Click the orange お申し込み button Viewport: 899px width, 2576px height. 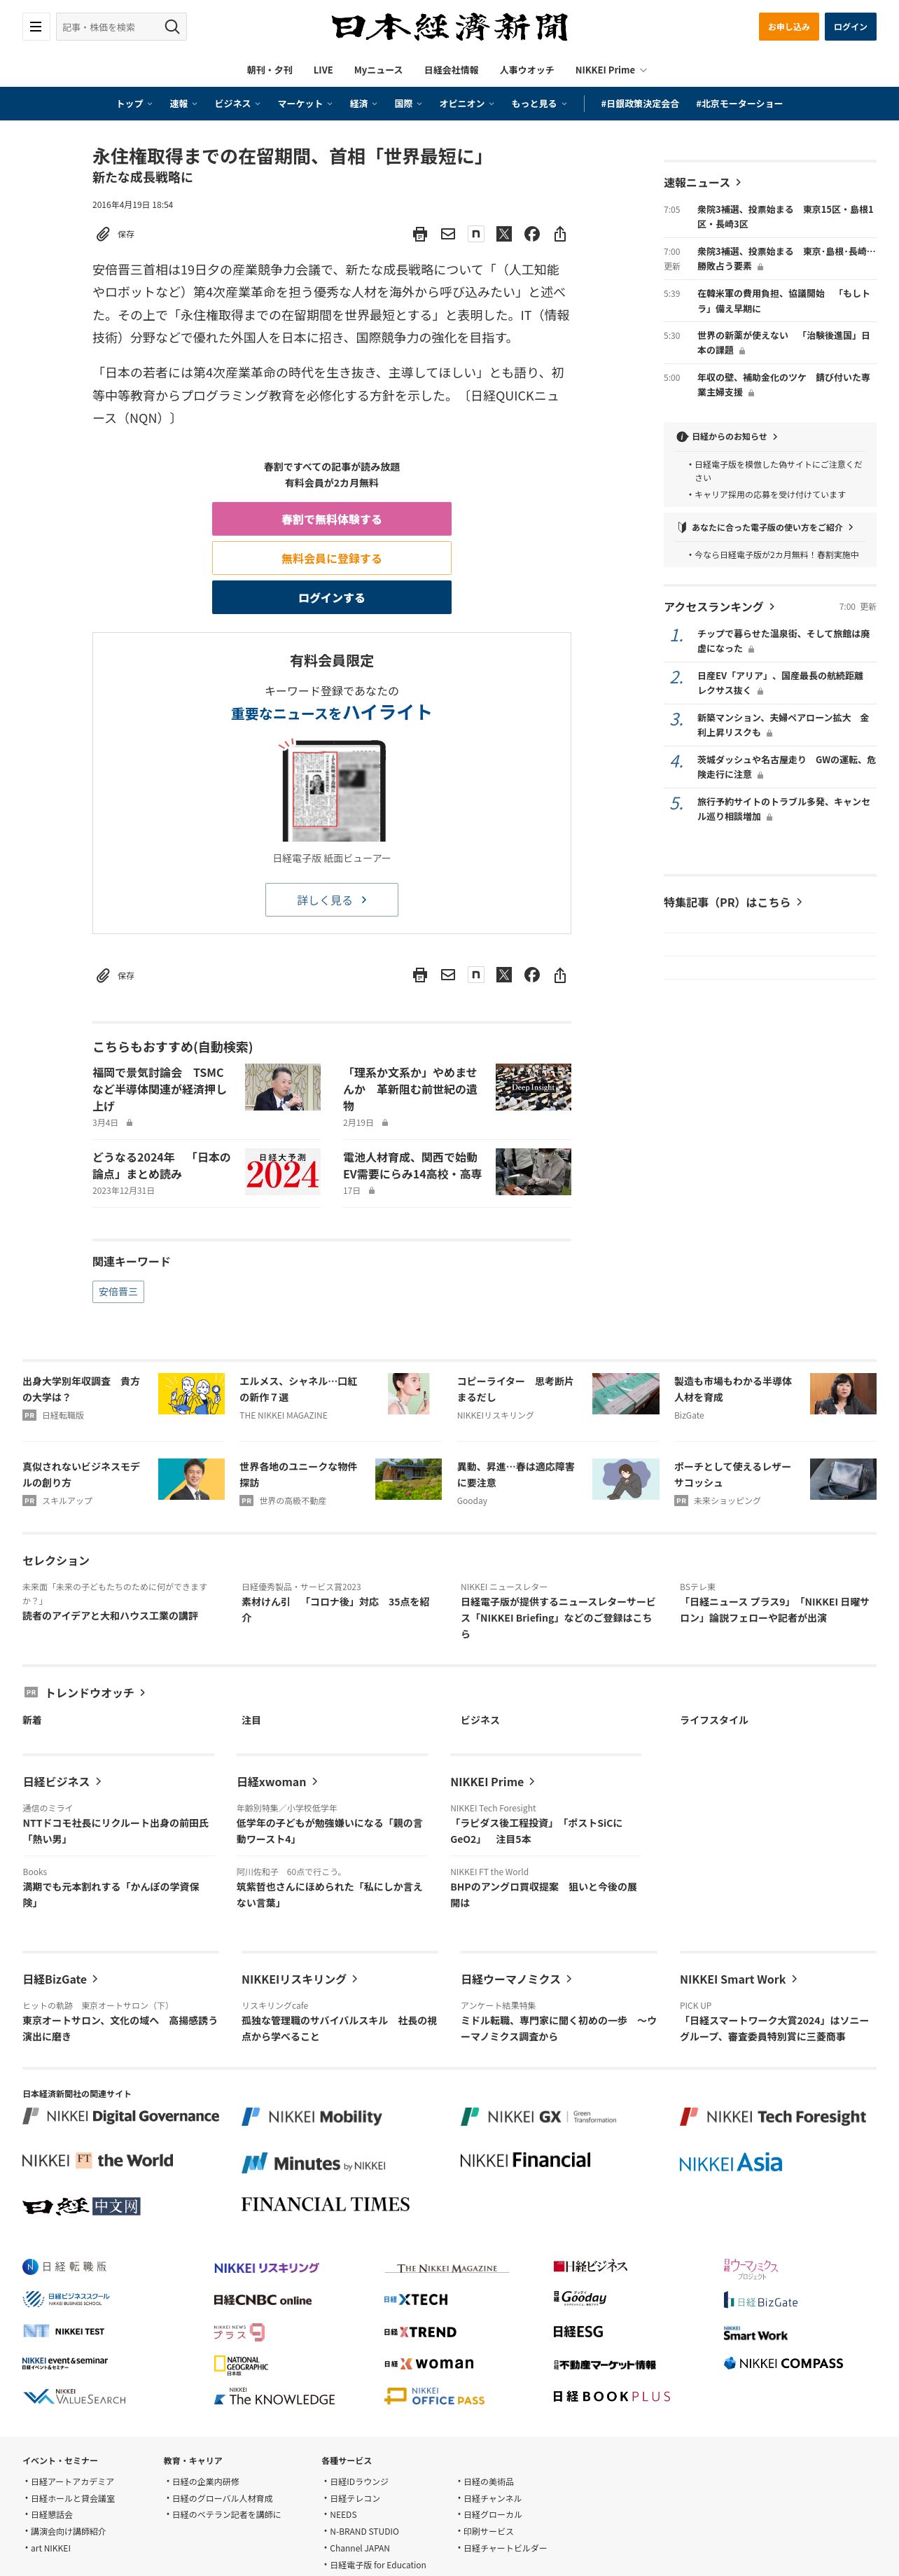tap(788, 27)
